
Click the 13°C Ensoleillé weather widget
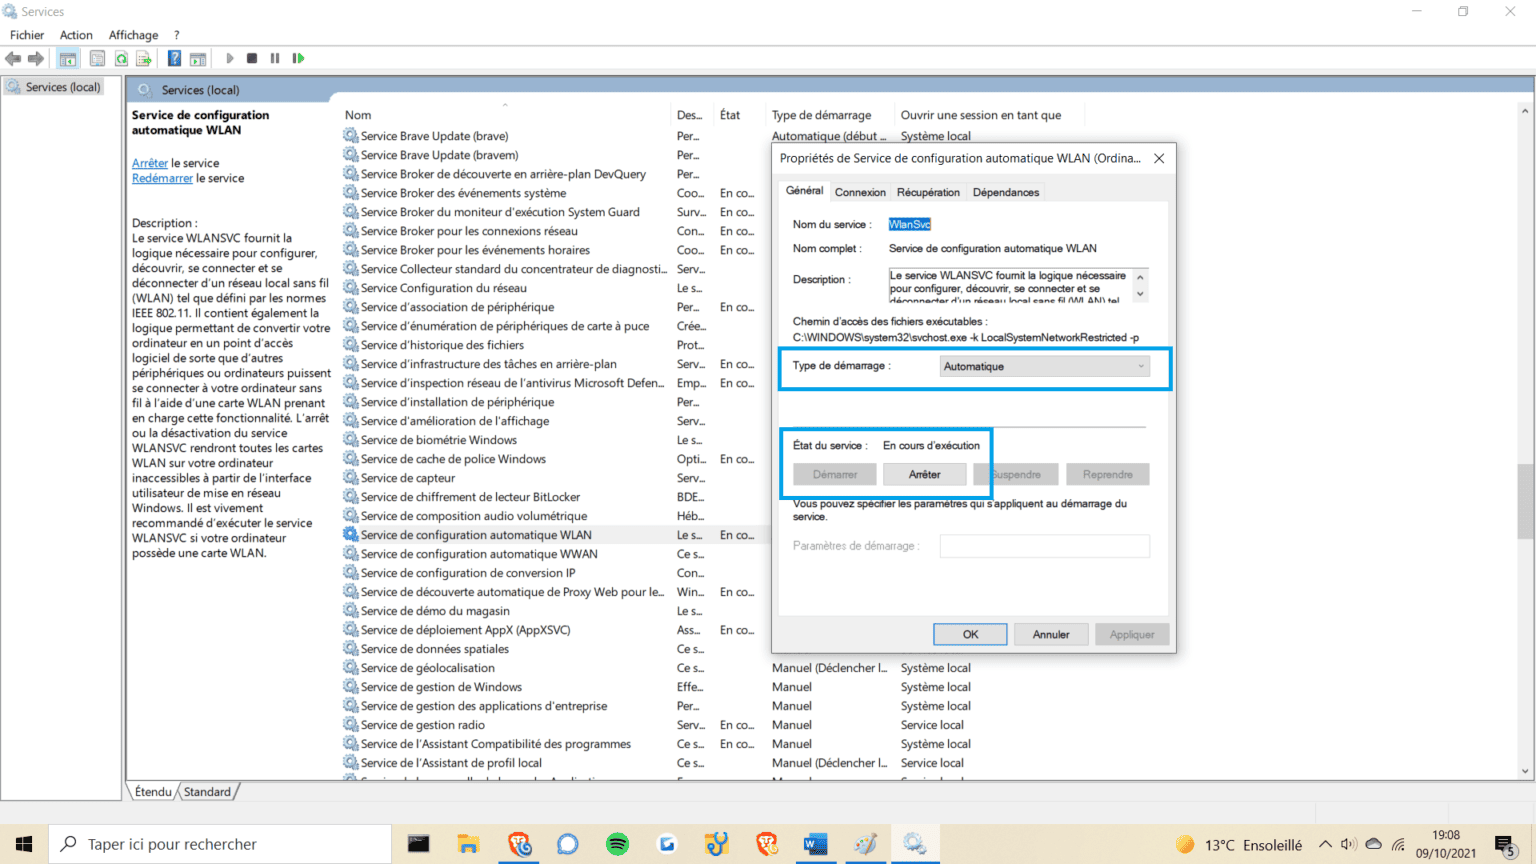[1240, 845]
